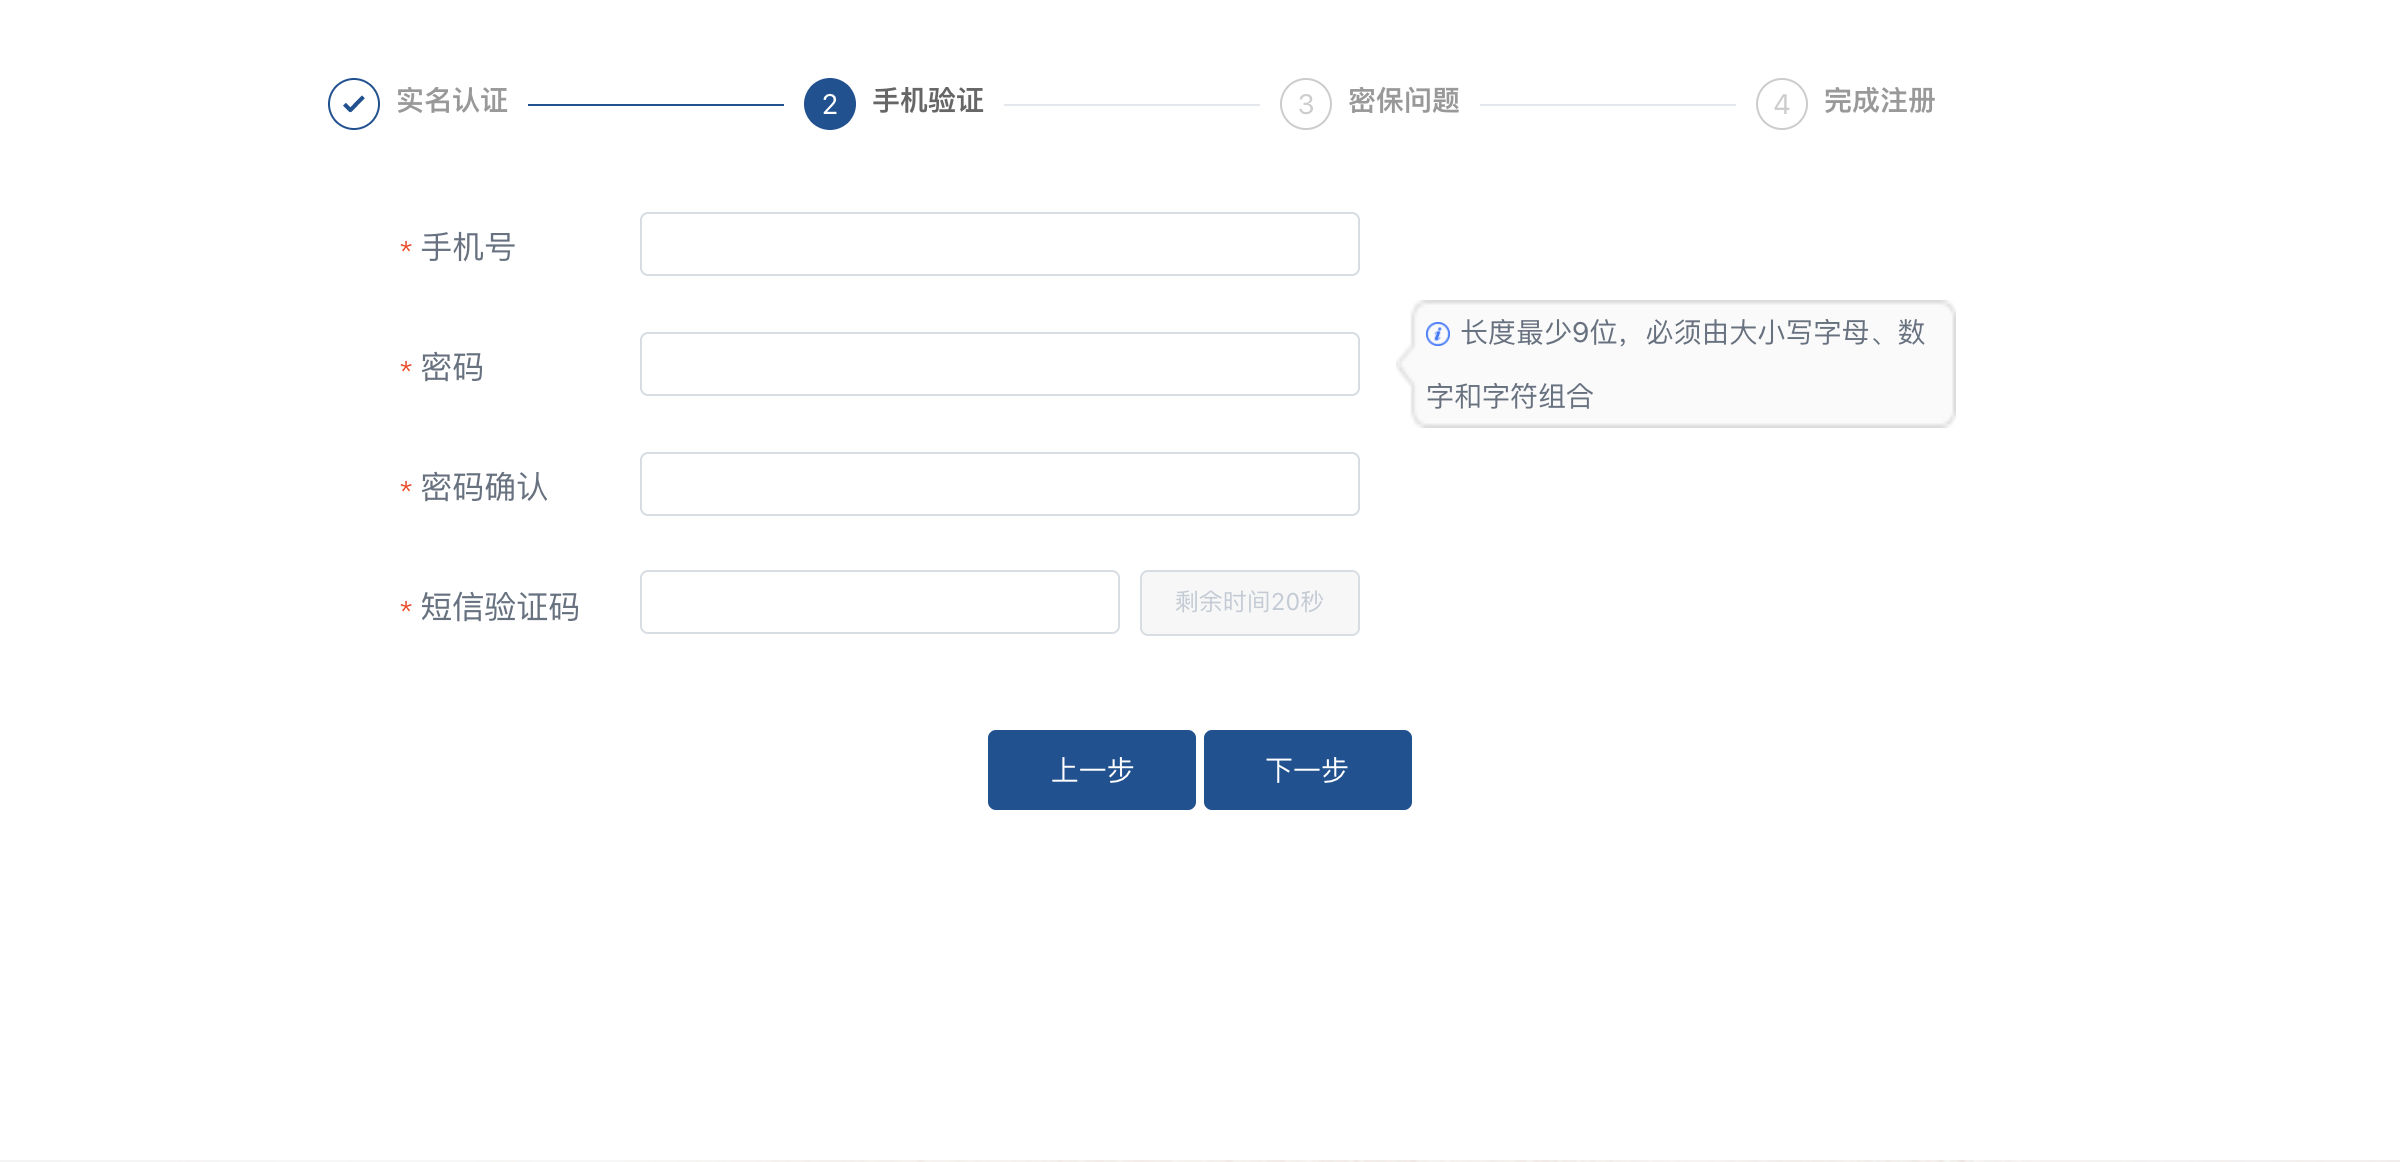Select the 实名认证 step label

(452, 101)
